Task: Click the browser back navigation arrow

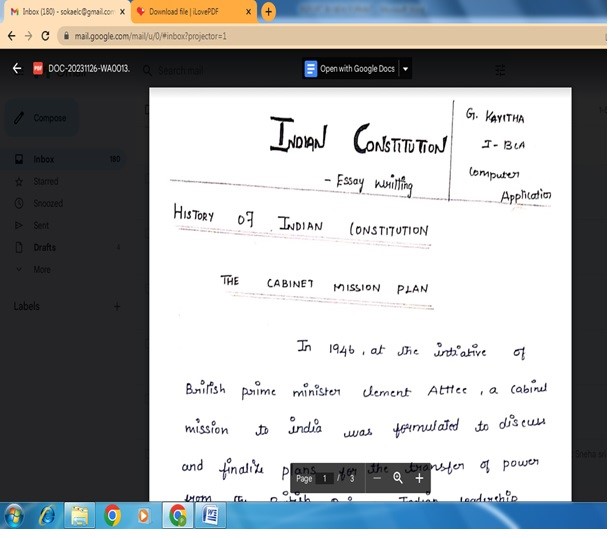Action: (x=10, y=35)
